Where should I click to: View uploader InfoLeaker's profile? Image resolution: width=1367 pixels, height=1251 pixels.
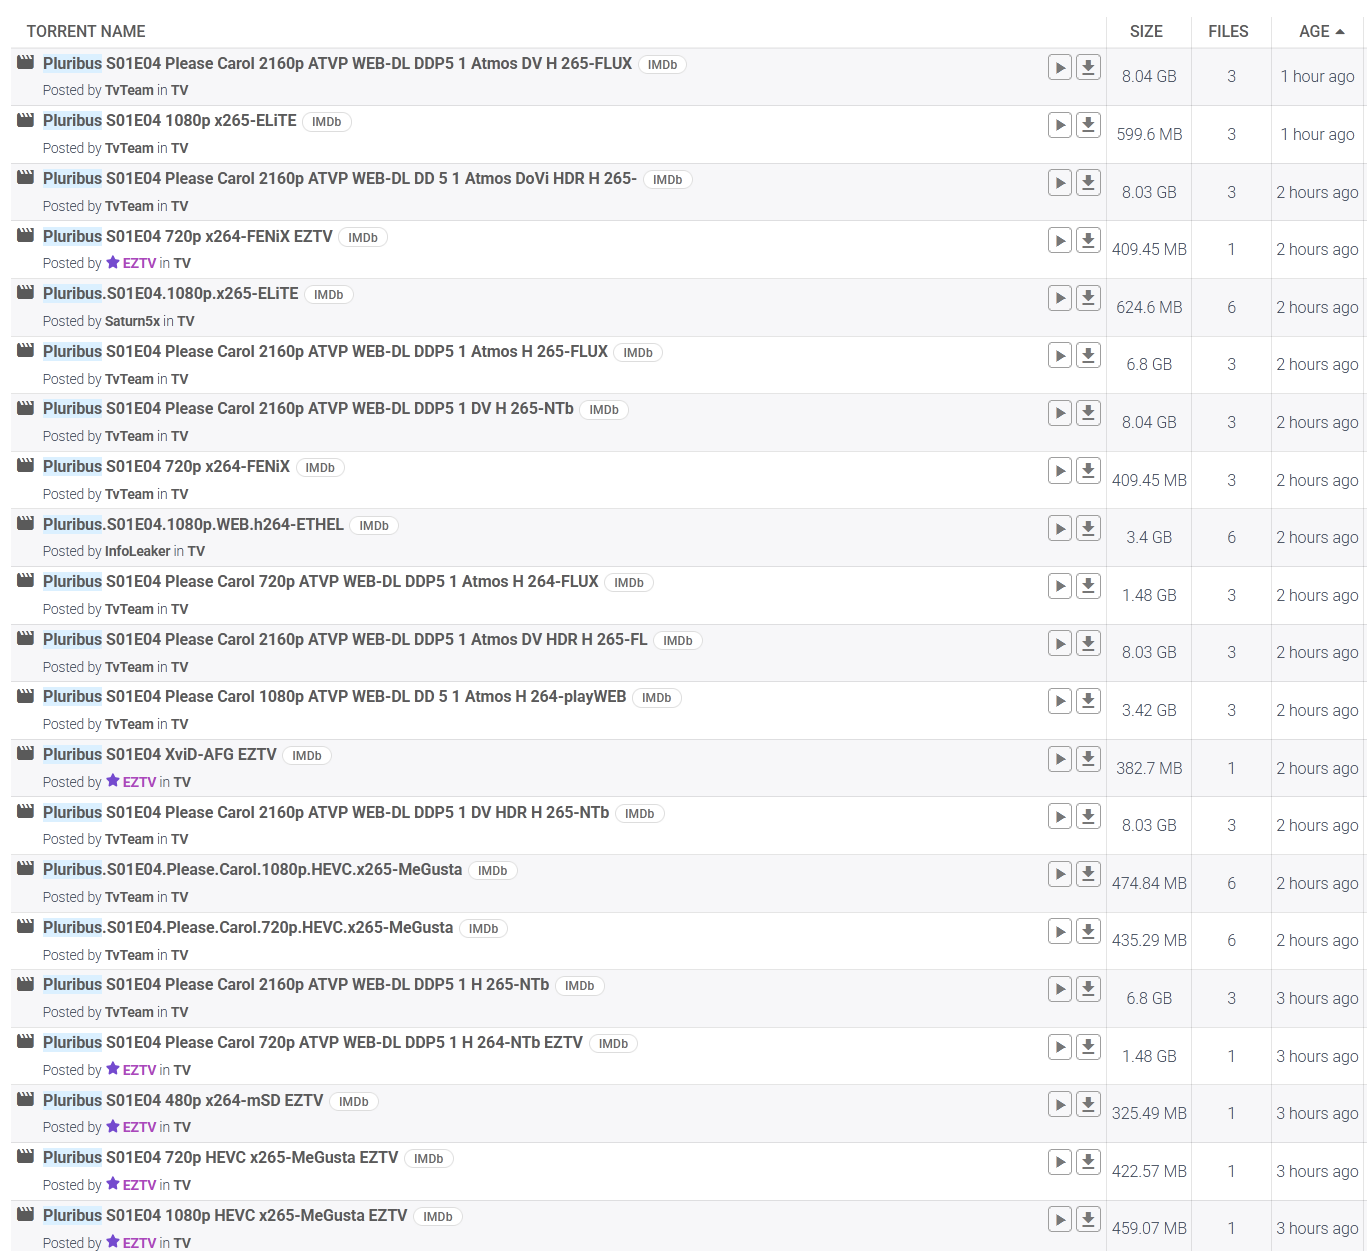coord(137,551)
